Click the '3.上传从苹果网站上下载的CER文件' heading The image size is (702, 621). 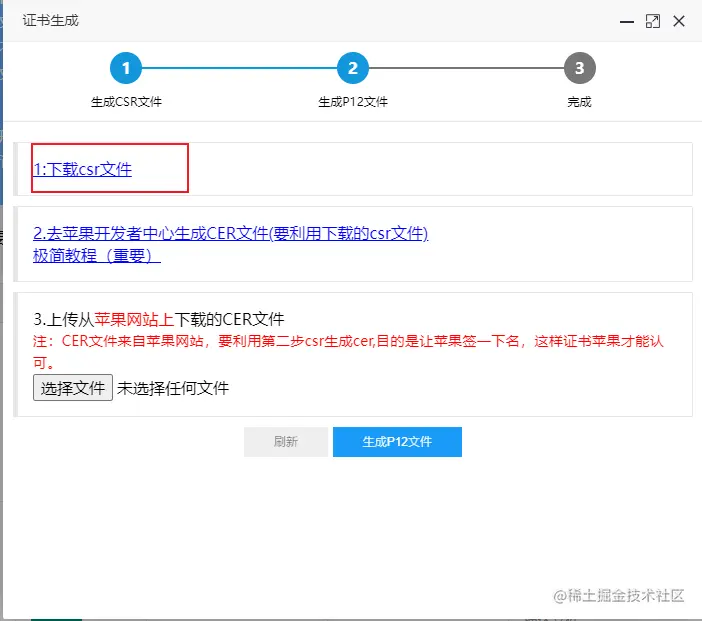tap(159, 319)
